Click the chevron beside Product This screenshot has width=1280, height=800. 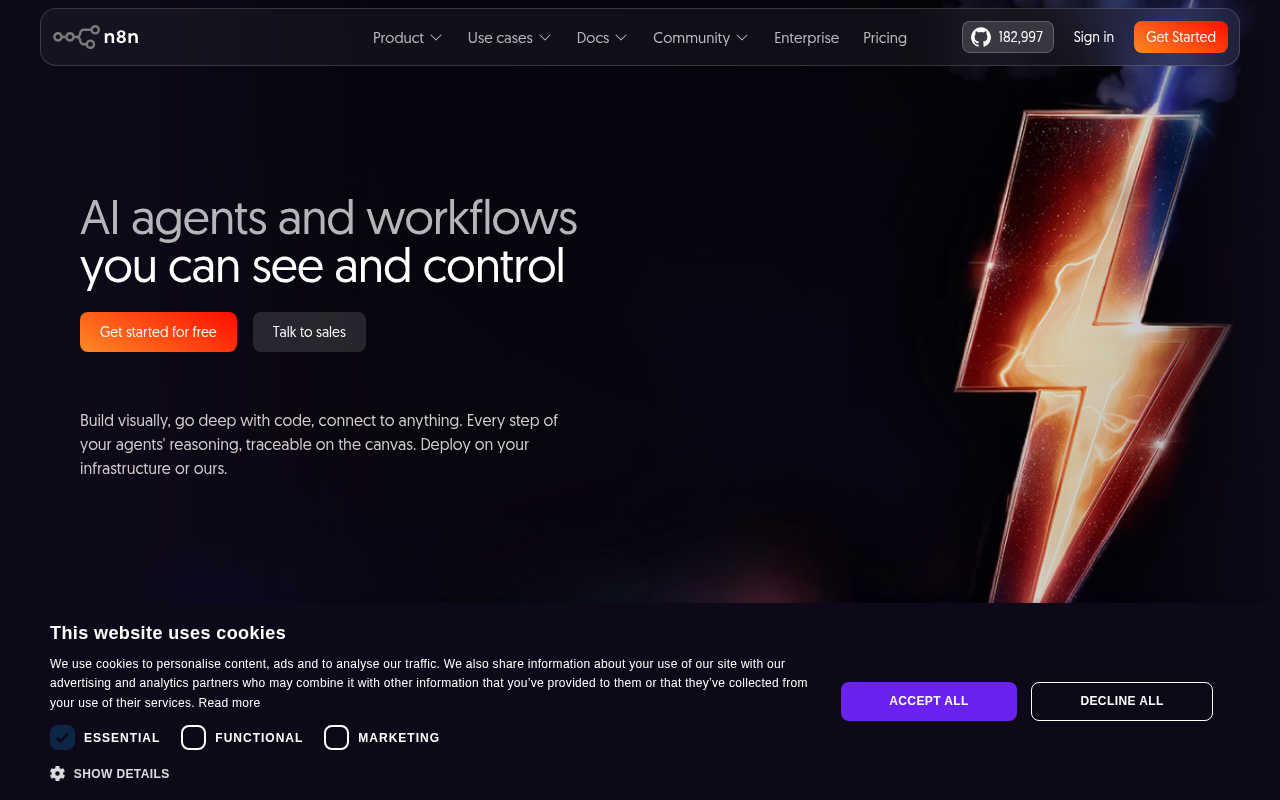point(436,37)
